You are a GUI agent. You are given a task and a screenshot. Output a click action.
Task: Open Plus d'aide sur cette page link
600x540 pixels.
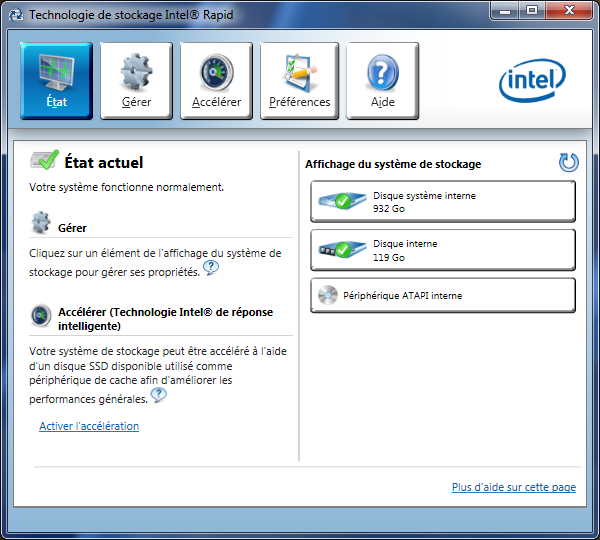click(513, 487)
